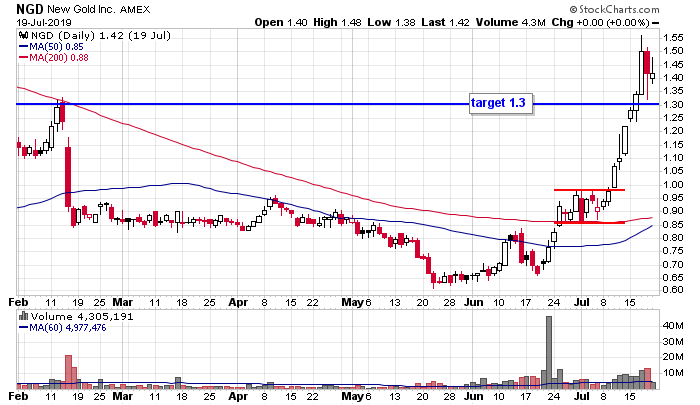Click the tallest volume spike near Jun 24
The height and width of the screenshot is (405, 700).
(549, 352)
